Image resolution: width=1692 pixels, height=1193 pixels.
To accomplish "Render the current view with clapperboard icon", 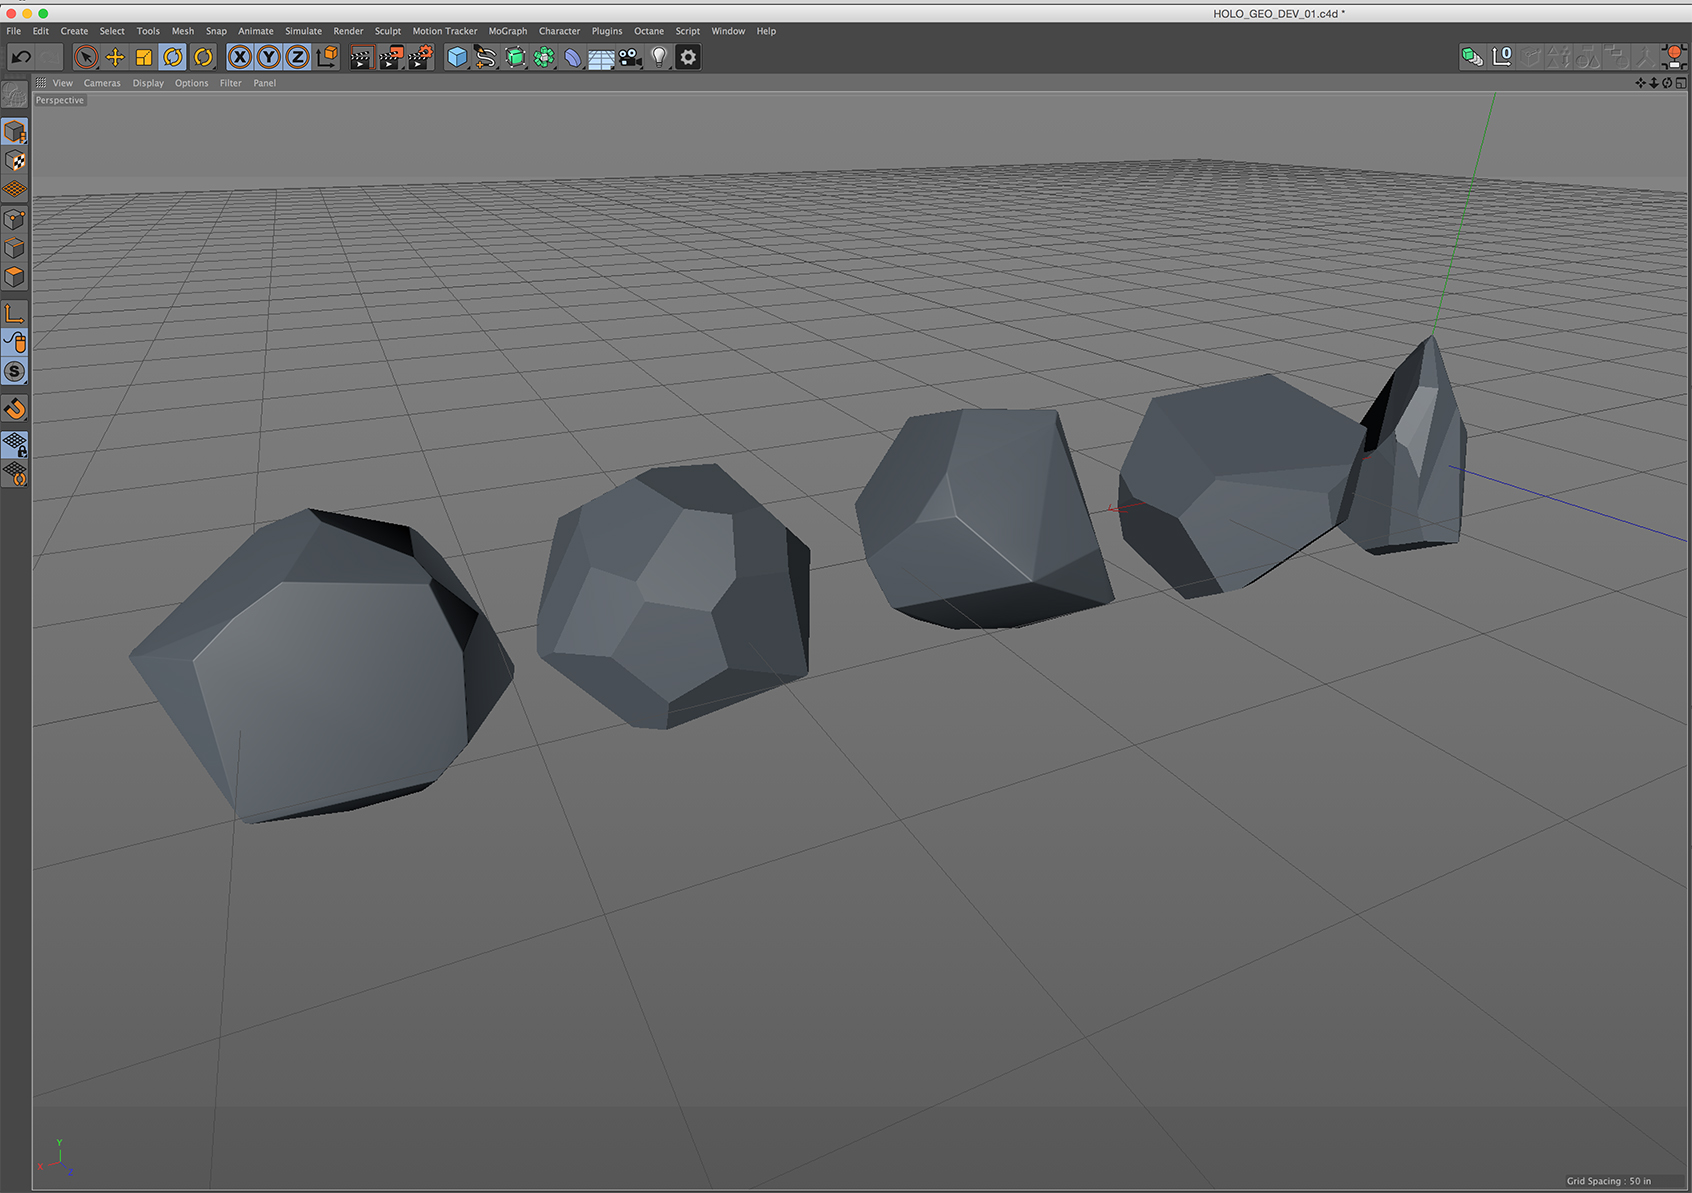I will tap(361, 57).
